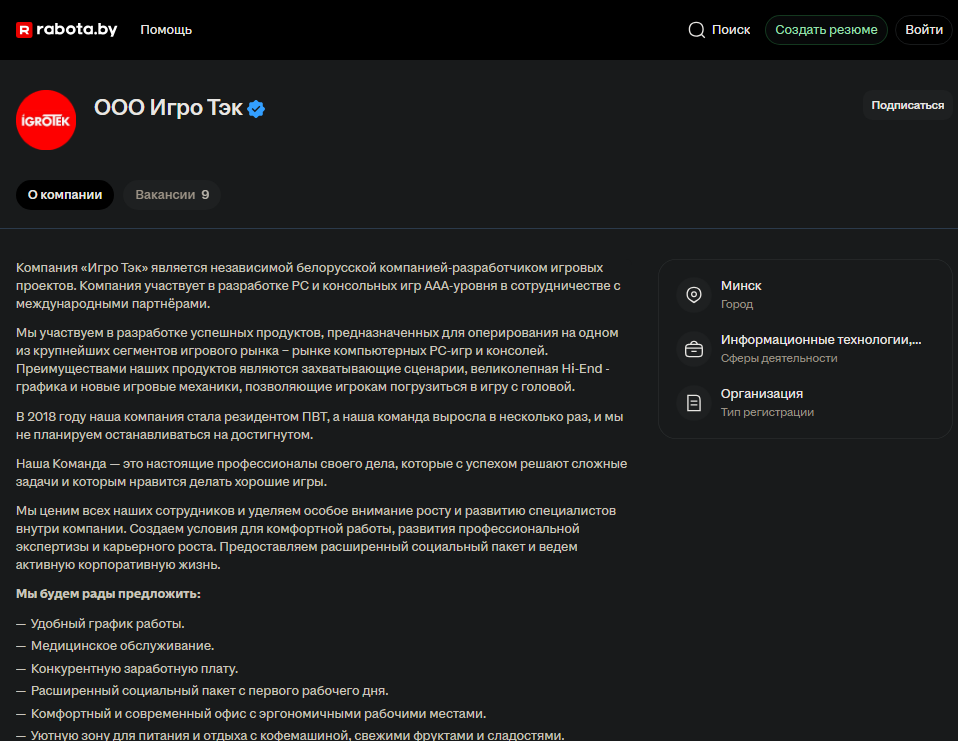Open Поиск in the header
The image size is (958, 741).
(731, 29)
